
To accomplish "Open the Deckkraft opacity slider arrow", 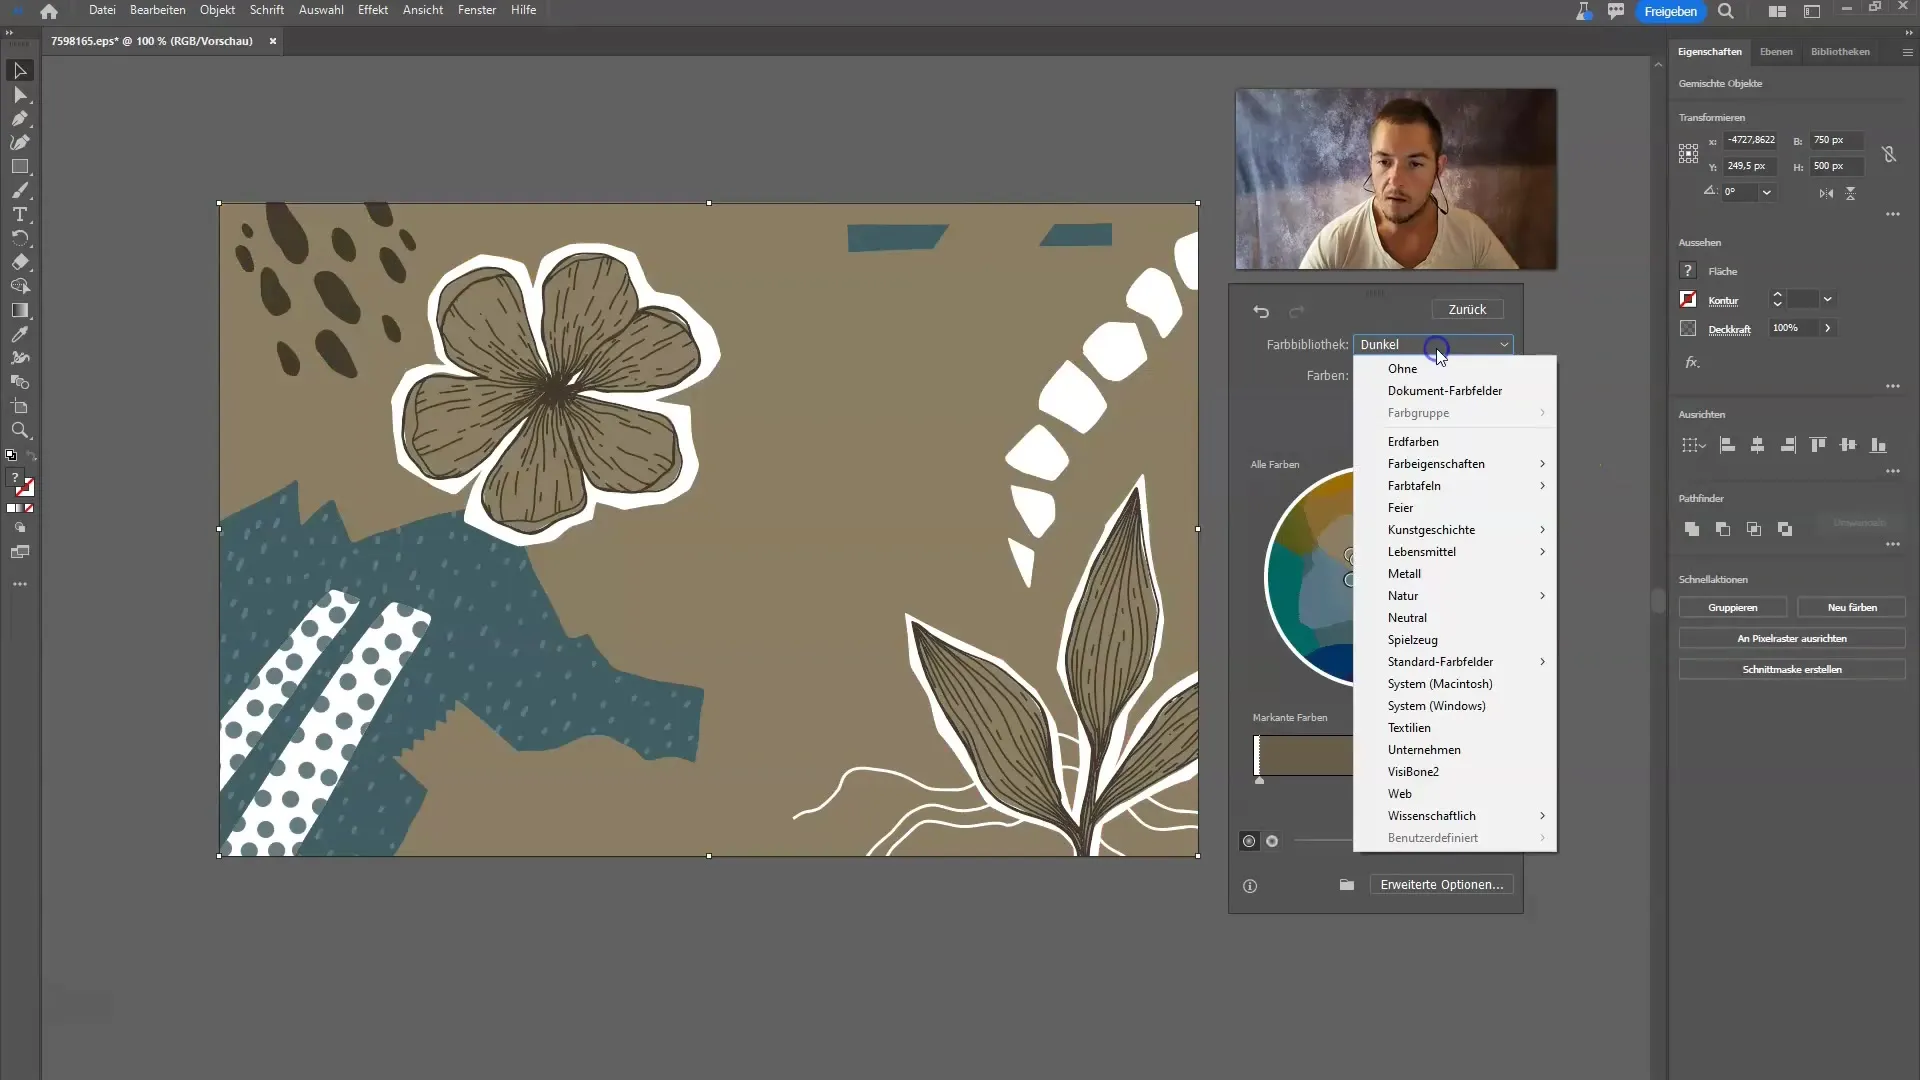I will (x=1828, y=328).
